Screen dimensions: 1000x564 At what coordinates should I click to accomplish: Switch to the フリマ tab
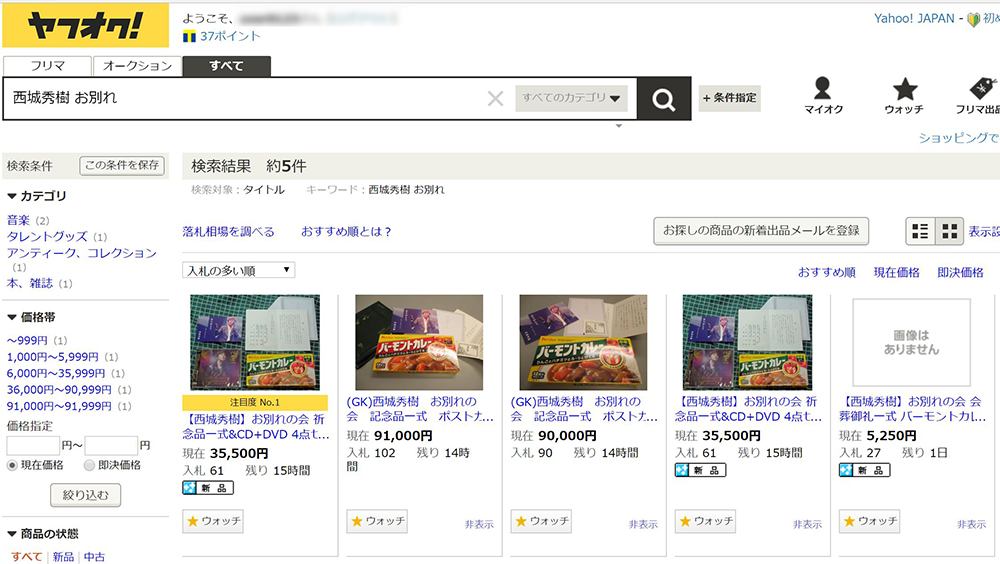coord(48,66)
